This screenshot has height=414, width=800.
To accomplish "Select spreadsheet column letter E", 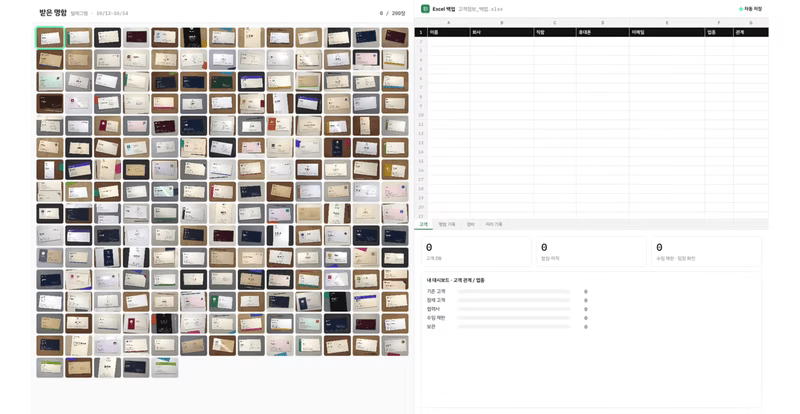I will (667, 23).
